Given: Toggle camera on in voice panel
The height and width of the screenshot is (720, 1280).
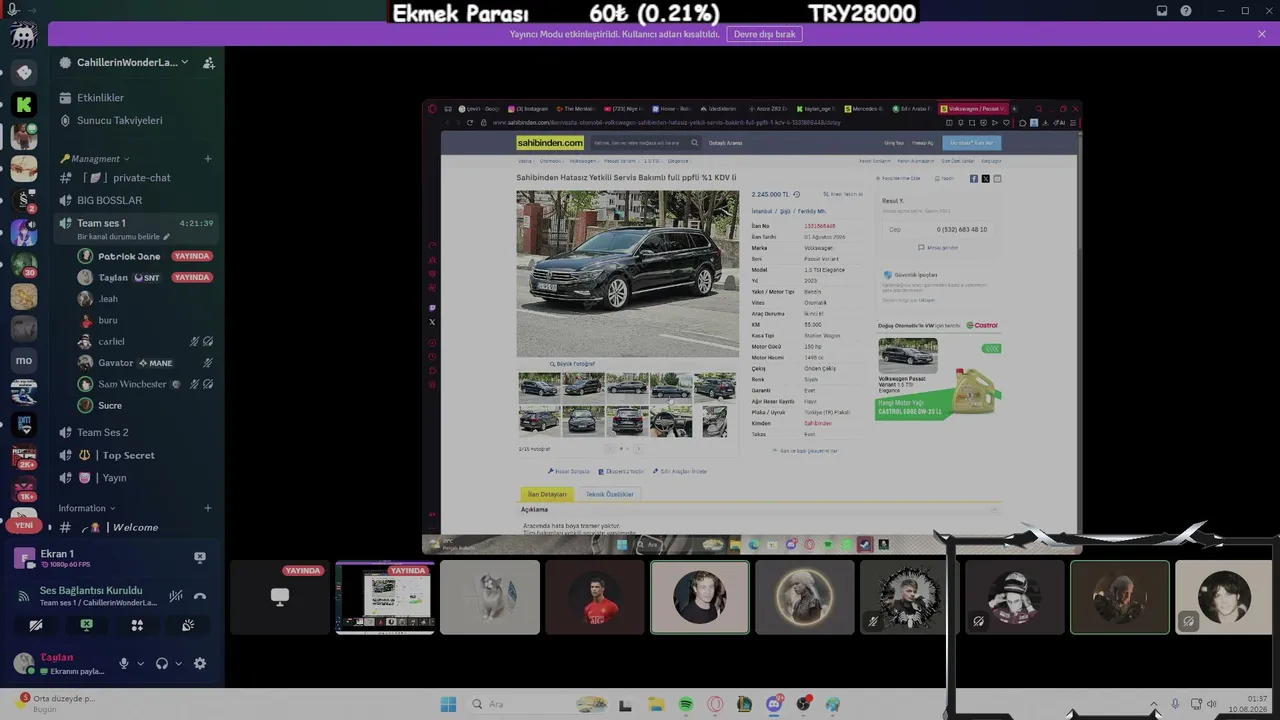Looking at the screenshot, I should (36, 625).
